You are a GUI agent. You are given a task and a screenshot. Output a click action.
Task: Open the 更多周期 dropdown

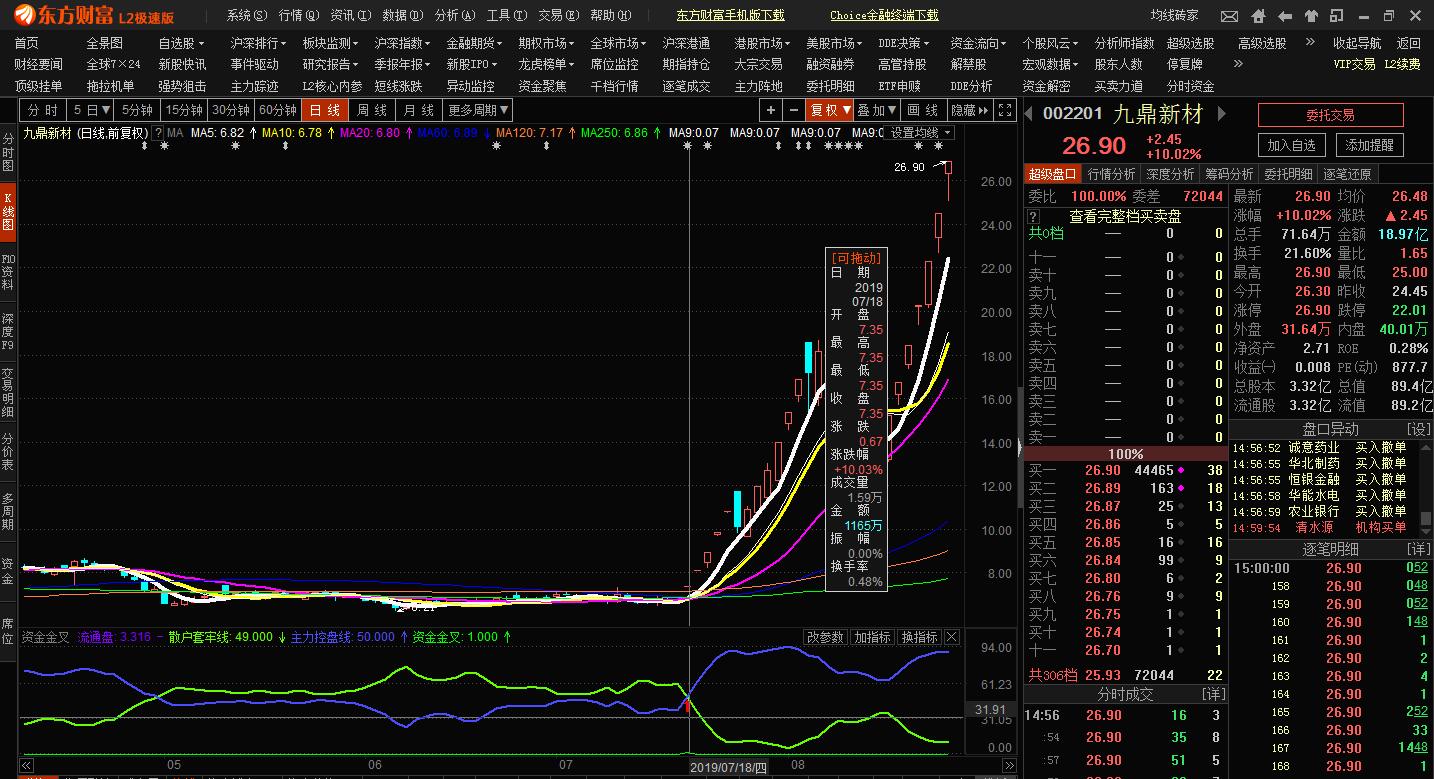pyautogui.click(x=478, y=110)
